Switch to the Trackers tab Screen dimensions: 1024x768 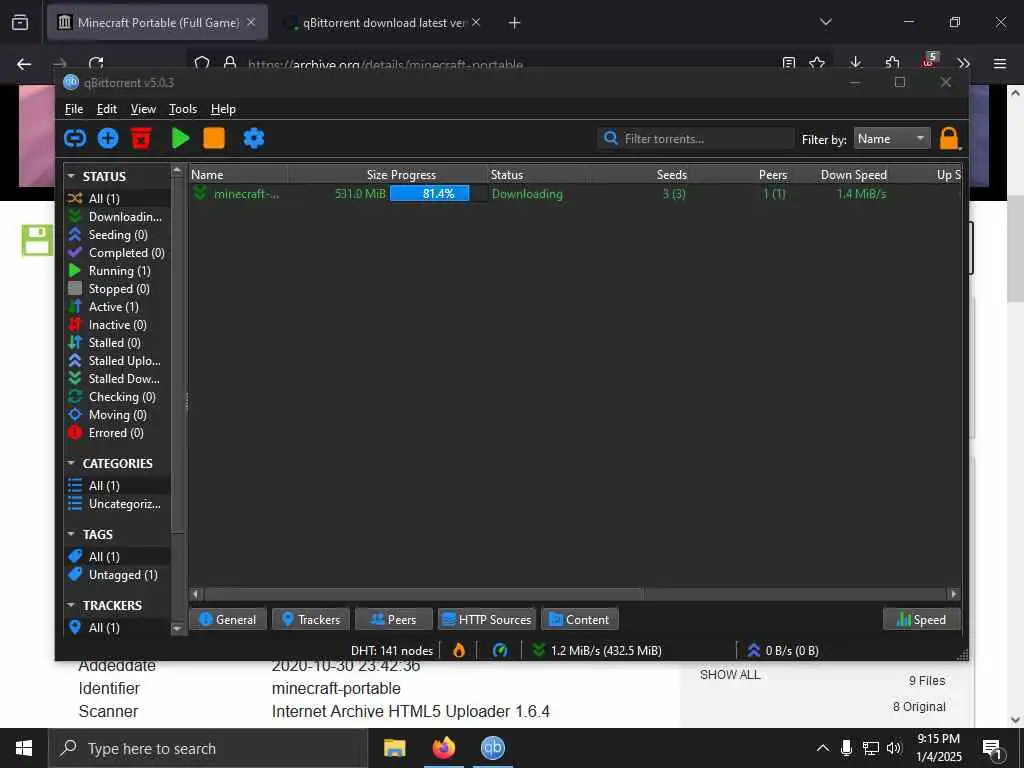[311, 619]
